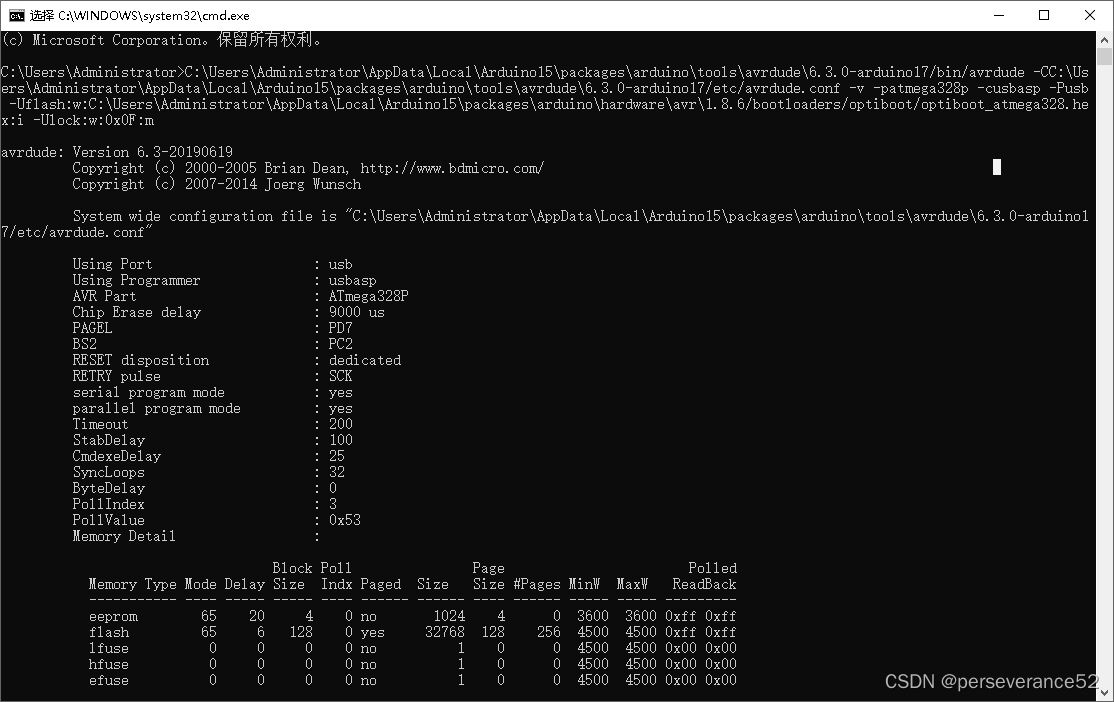The width and height of the screenshot is (1114, 702).
Task: Click the 'lfuse' memory row name
Action: coord(109,649)
